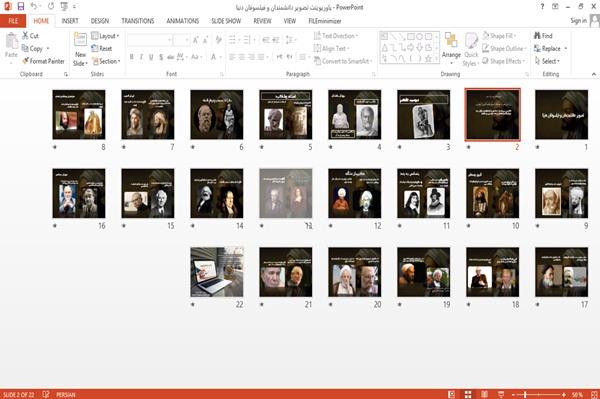Image resolution: width=600 pixels, height=399 pixels.
Task: Collapse the ribbon with the chevron
Action: click(594, 74)
